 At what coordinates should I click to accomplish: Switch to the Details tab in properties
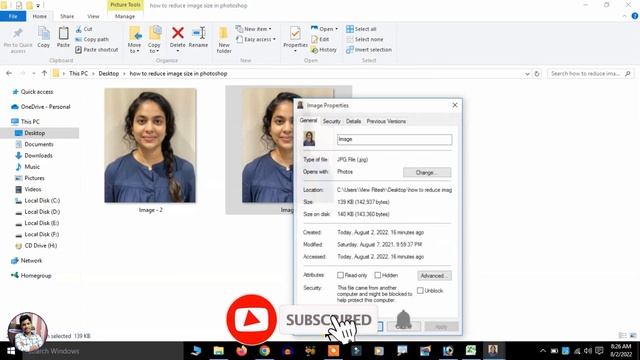[x=353, y=121]
